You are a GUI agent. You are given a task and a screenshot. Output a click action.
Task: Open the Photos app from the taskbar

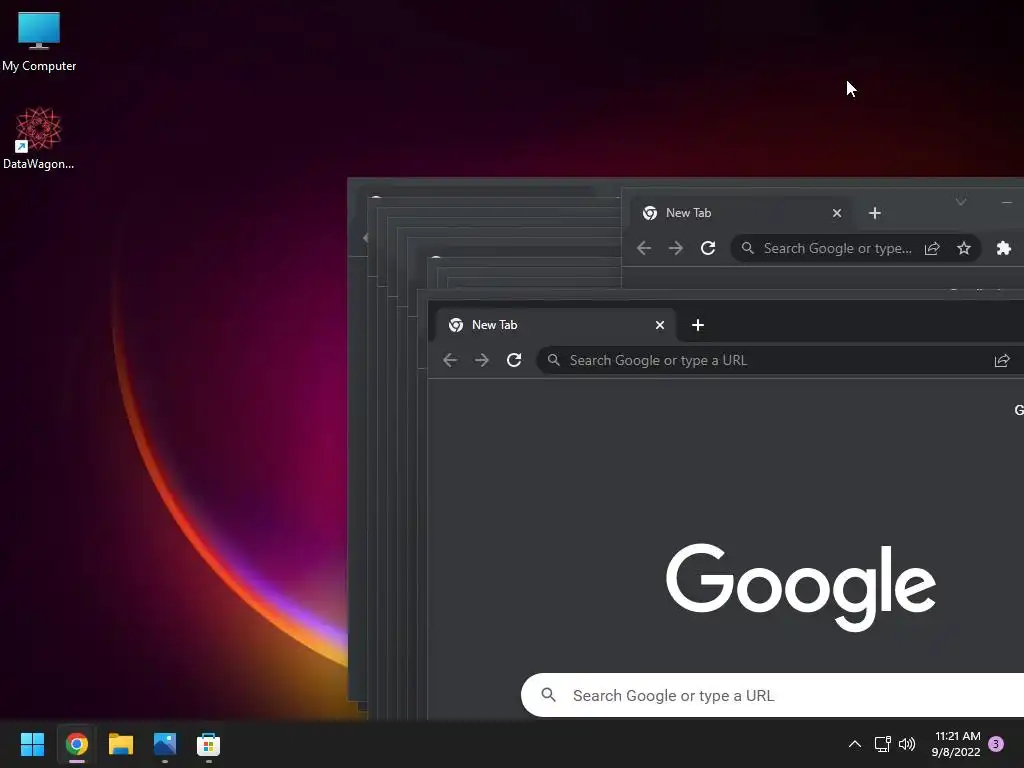[165, 744]
